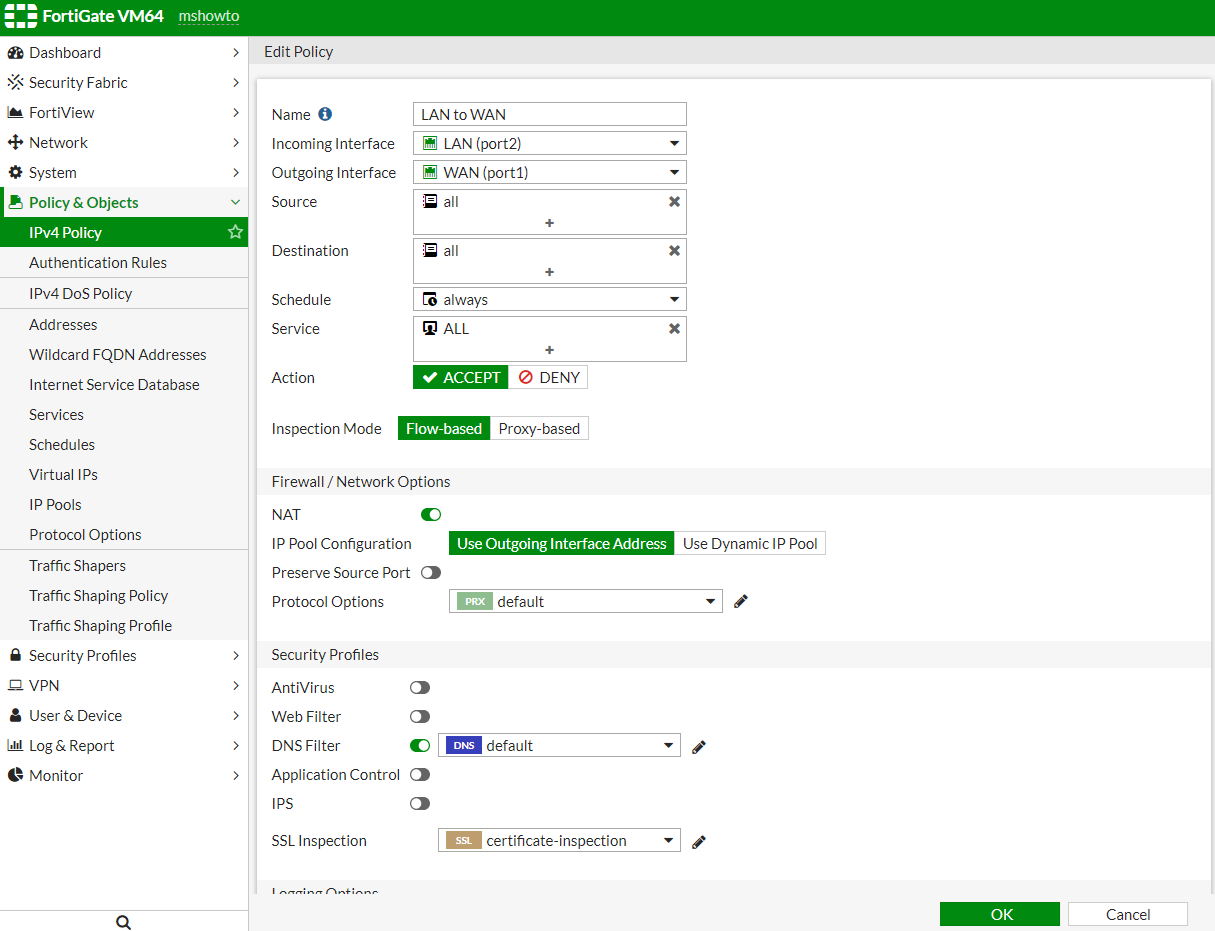The image size is (1215, 931).
Task: Click the policy Name input field
Action: [550, 114]
